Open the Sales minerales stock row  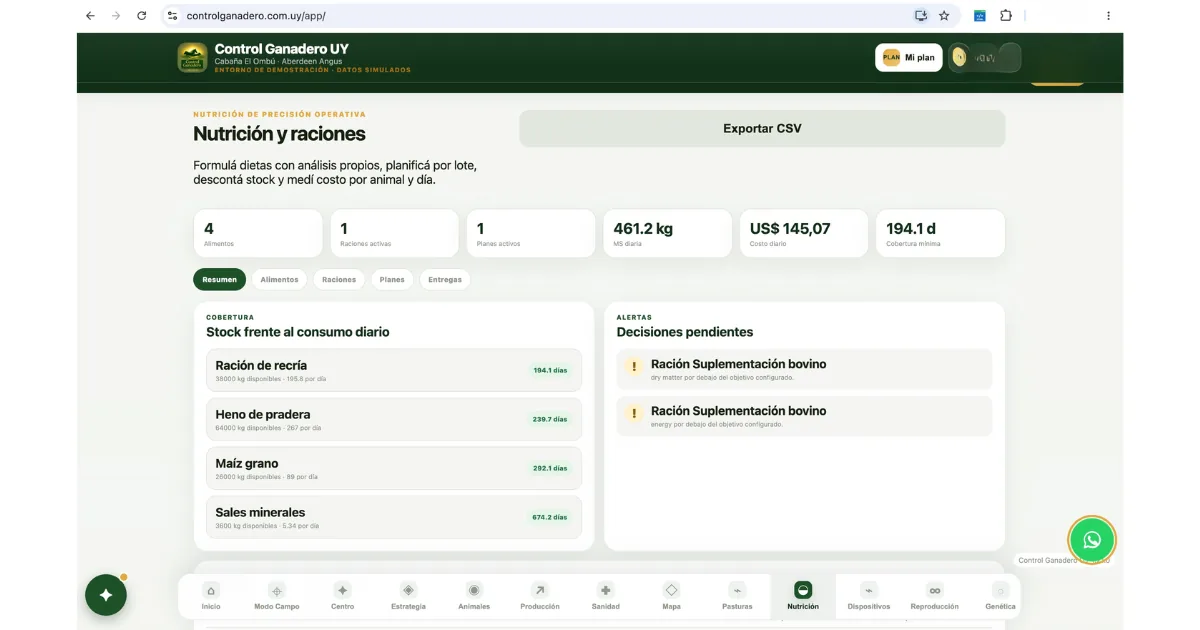(x=394, y=517)
